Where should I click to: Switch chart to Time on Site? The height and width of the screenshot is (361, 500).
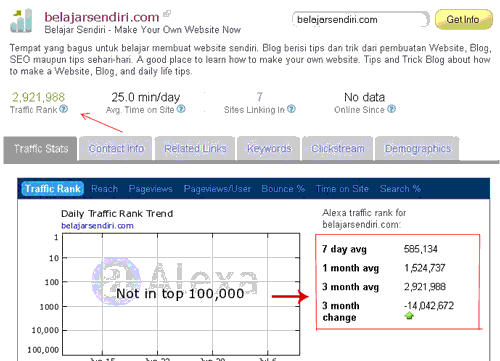(x=342, y=189)
